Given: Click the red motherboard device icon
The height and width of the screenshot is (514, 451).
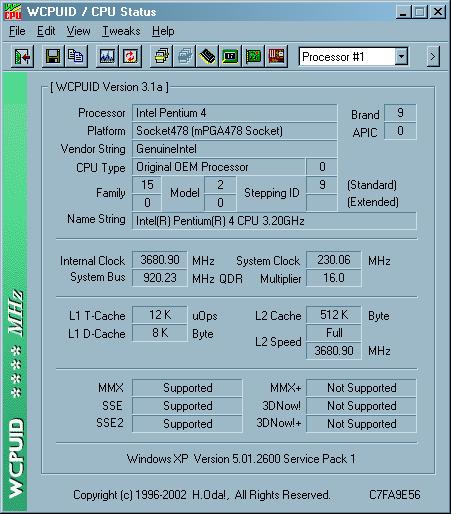Looking at the screenshot, I should [276, 57].
